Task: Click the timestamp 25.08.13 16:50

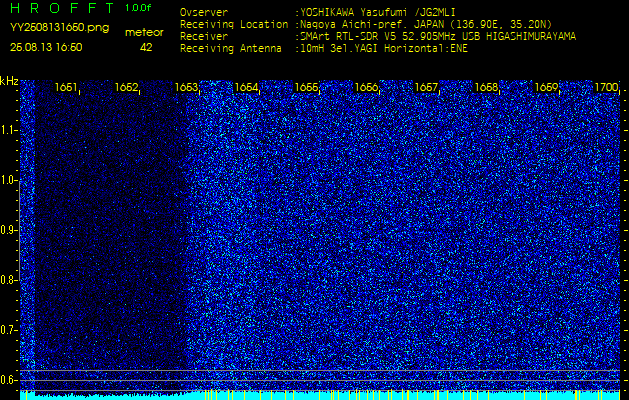Action: pyautogui.click(x=46, y=47)
